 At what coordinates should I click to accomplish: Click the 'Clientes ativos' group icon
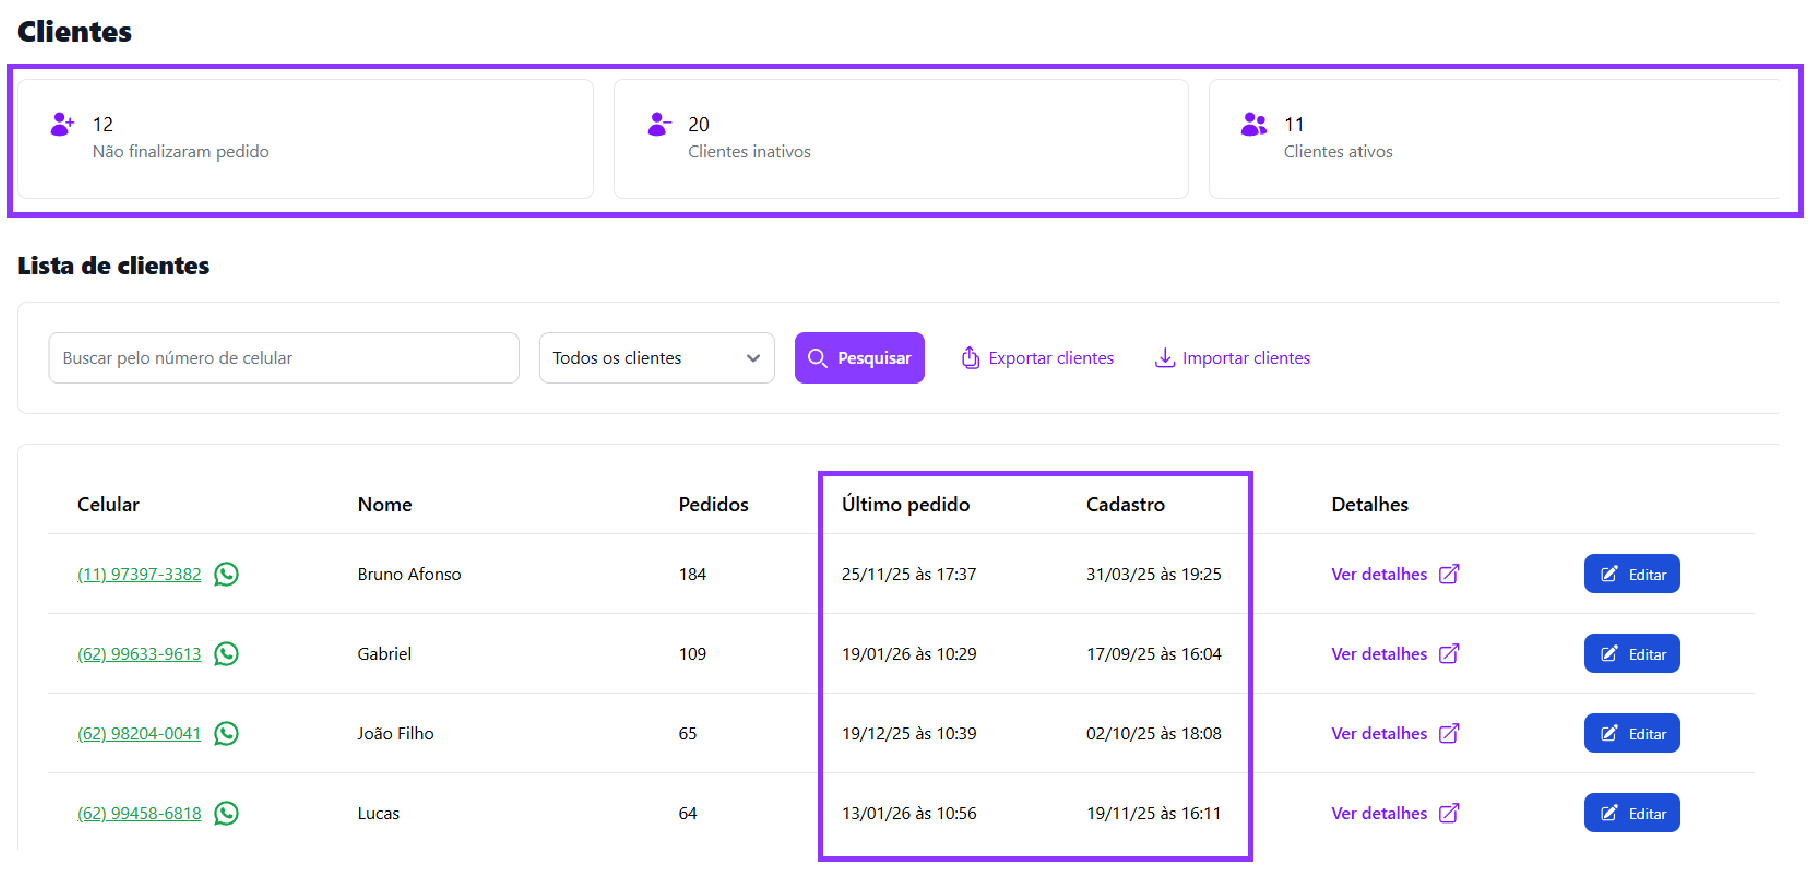coord(1254,125)
